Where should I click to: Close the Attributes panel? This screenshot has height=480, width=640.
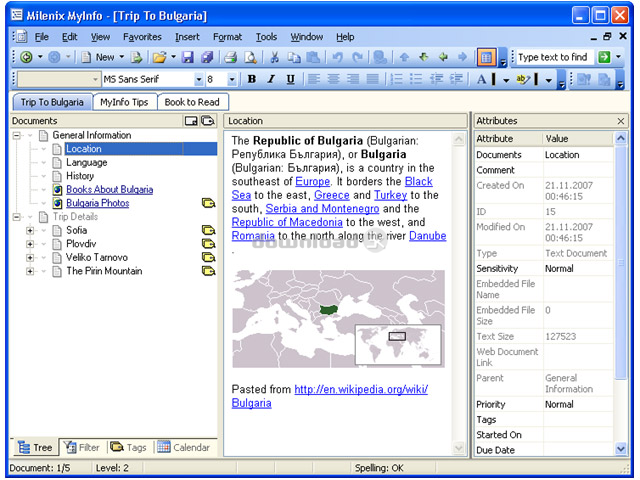(x=621, y=121)
